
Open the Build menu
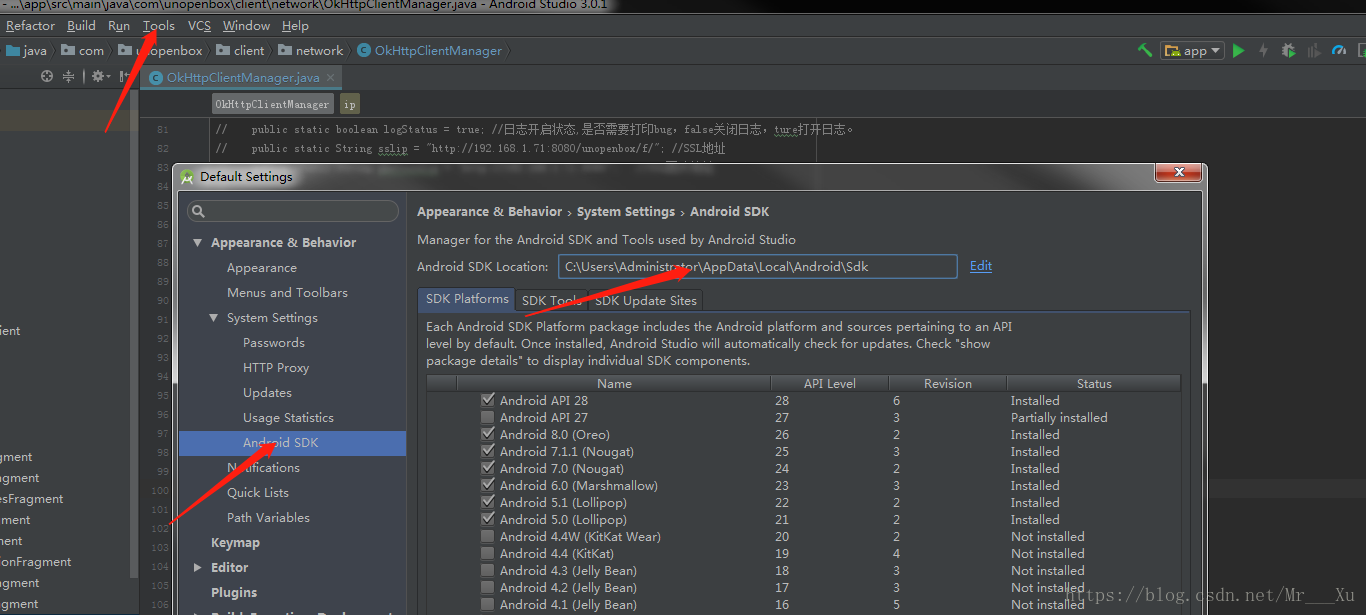click(x=81, y=25)
